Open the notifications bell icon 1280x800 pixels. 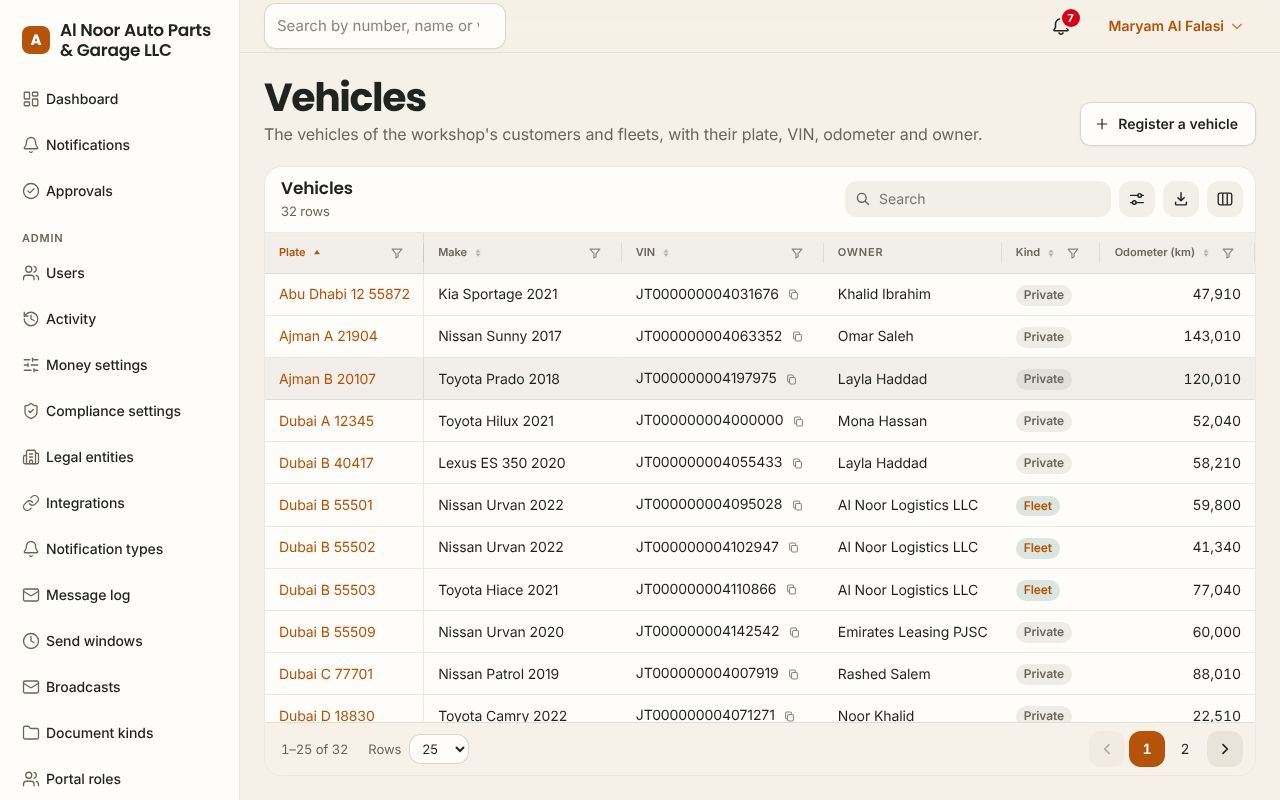(1061, 27)
